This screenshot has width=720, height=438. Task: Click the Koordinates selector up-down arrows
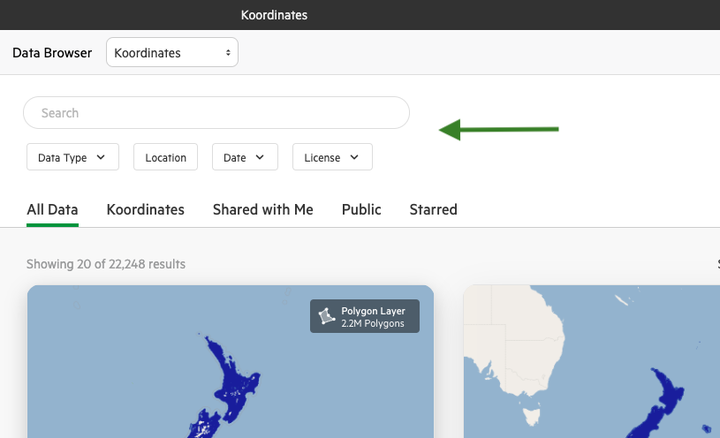(228, 53)
